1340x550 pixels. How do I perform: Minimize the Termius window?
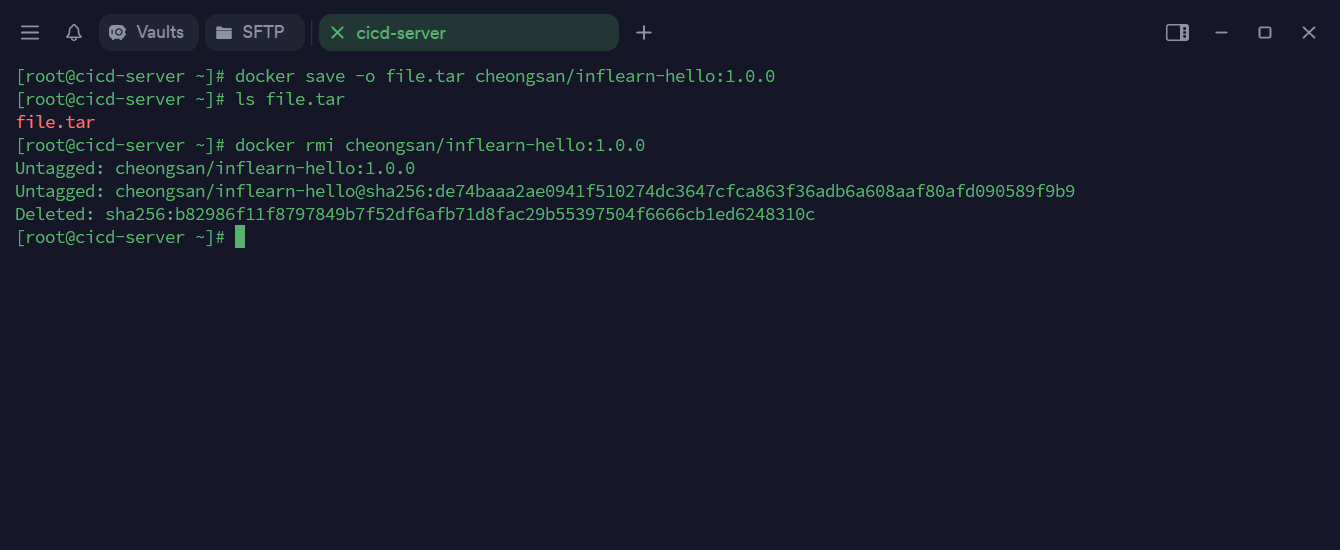point(1221,33)
